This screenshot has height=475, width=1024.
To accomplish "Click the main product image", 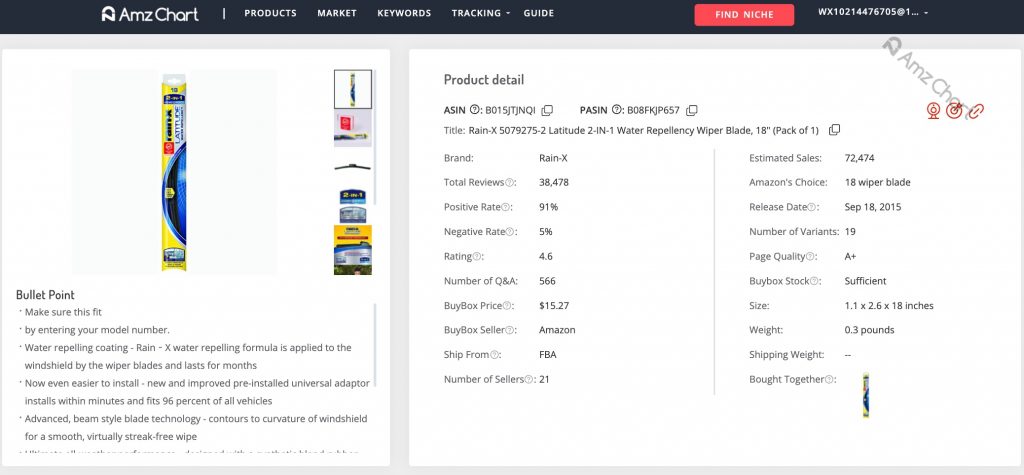I will pos(174,172).
